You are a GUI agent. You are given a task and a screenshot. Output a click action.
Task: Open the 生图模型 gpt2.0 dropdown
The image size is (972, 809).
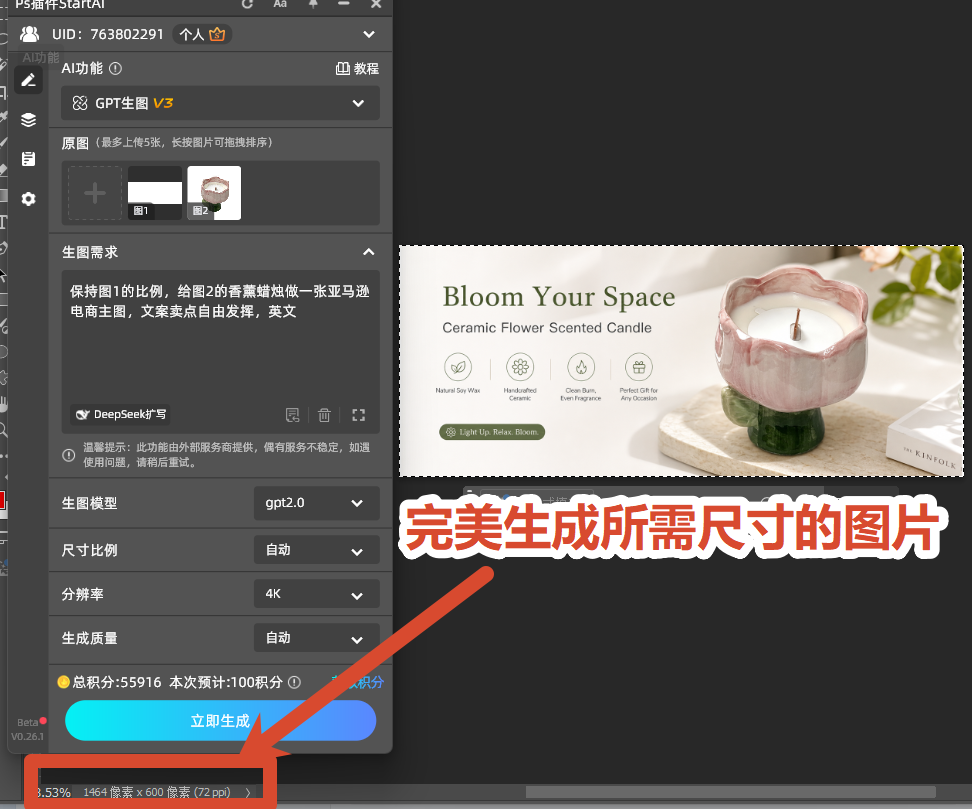[317, 503]
